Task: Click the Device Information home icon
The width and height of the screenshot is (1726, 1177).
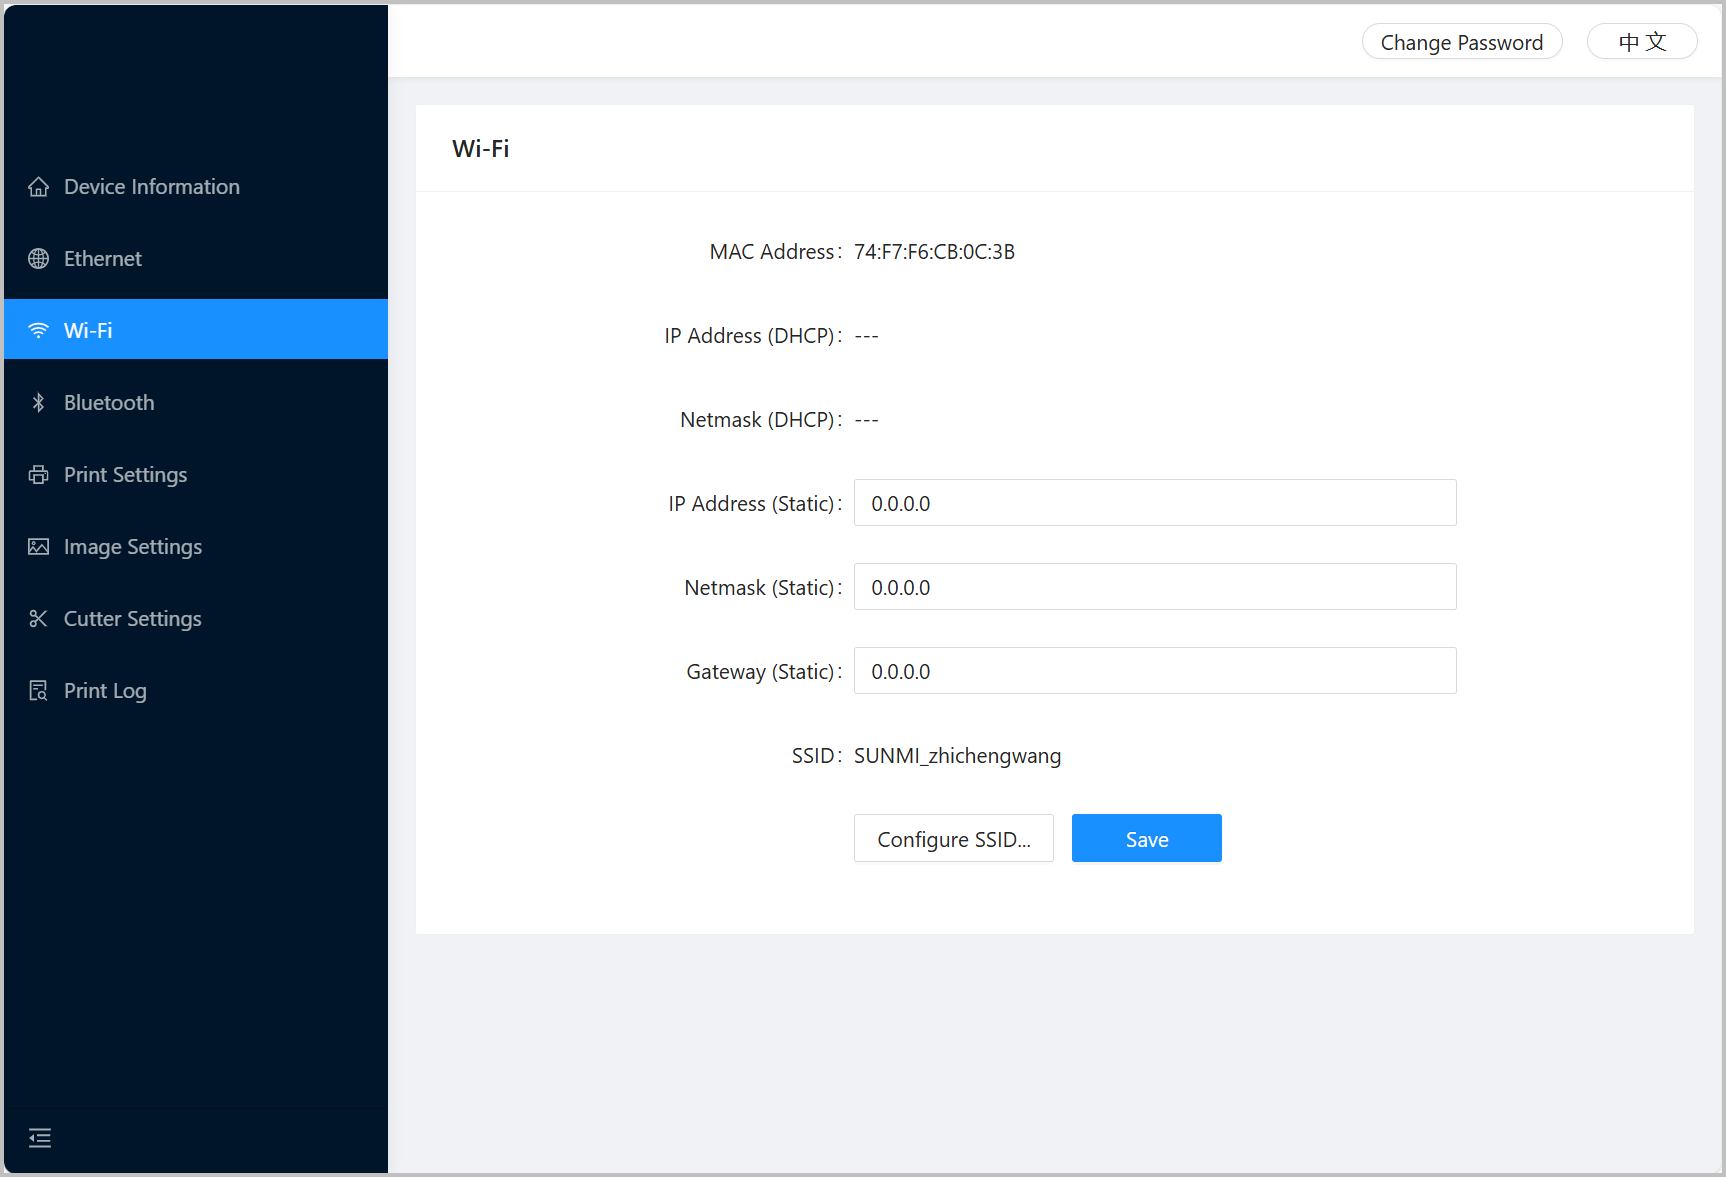Action: pyautogui.click(x=38, y=187)
